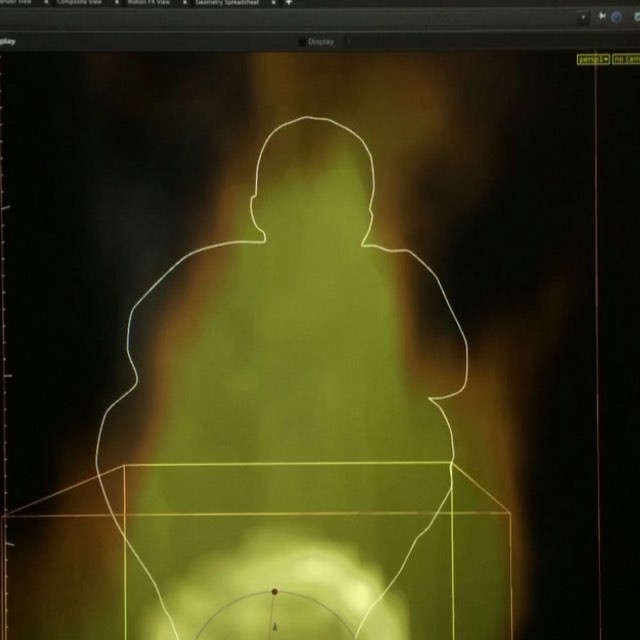Expand the path bar dropdown arrow
Image resolution: width=640 pixels, height=640 pixels.
pos(583,18)
